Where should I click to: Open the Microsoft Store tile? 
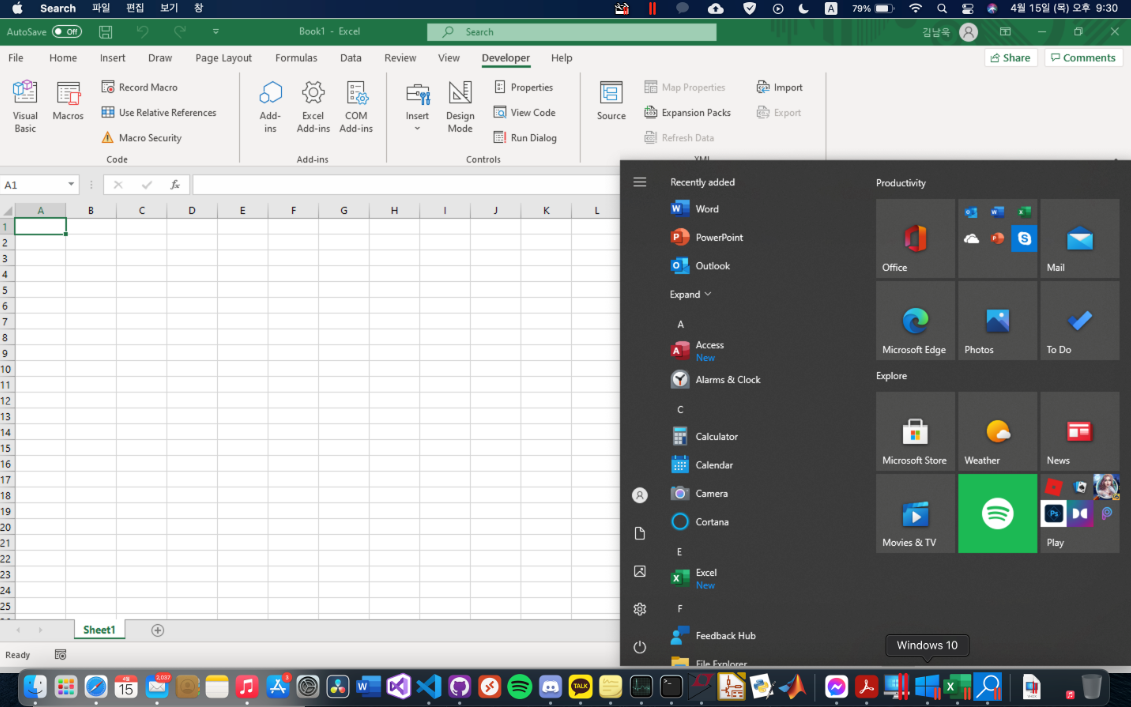pyautogui.click(x=915, y=431)
